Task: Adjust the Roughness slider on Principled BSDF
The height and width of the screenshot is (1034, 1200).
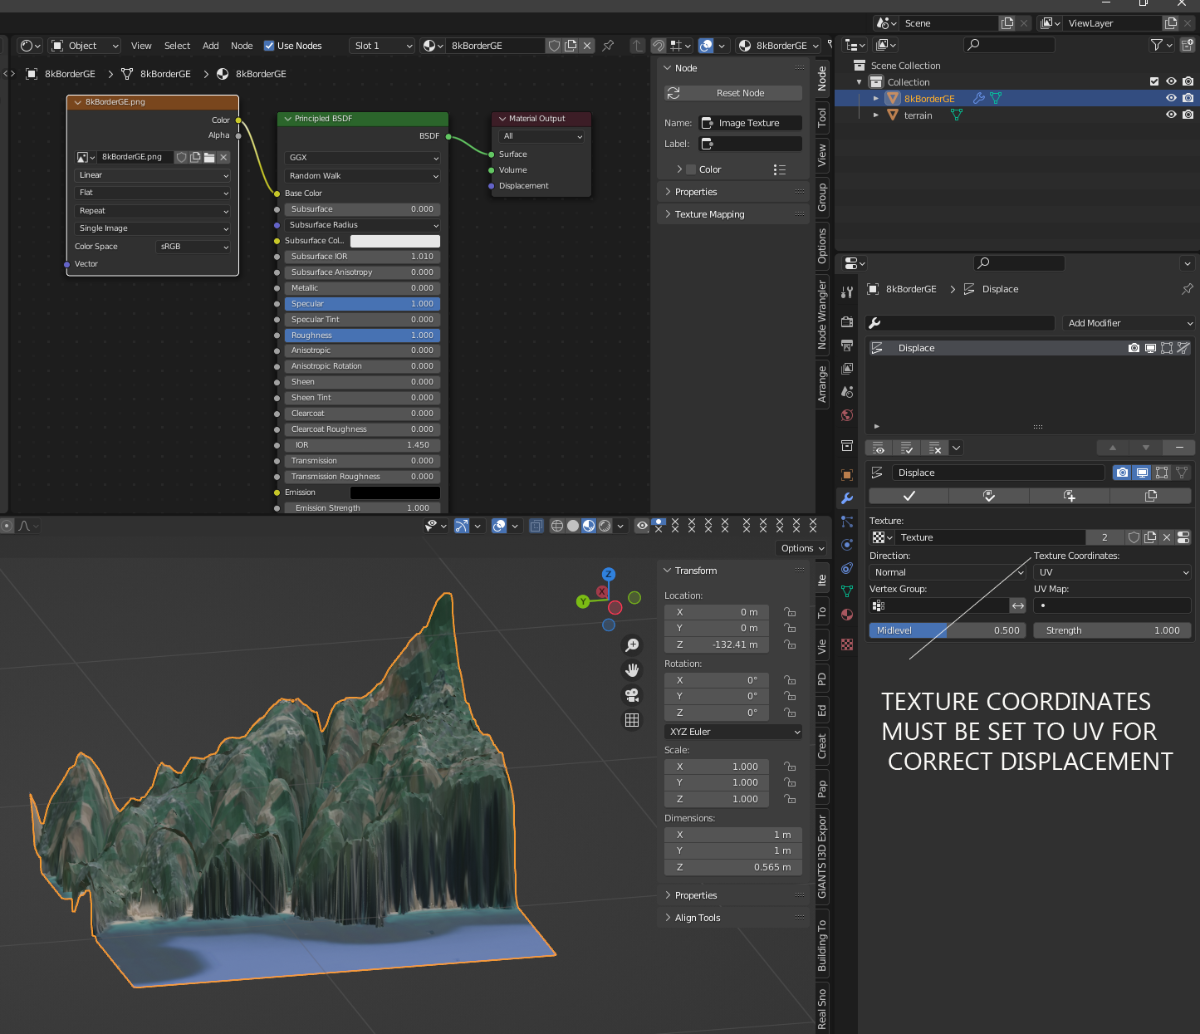Action: point(362,335)
